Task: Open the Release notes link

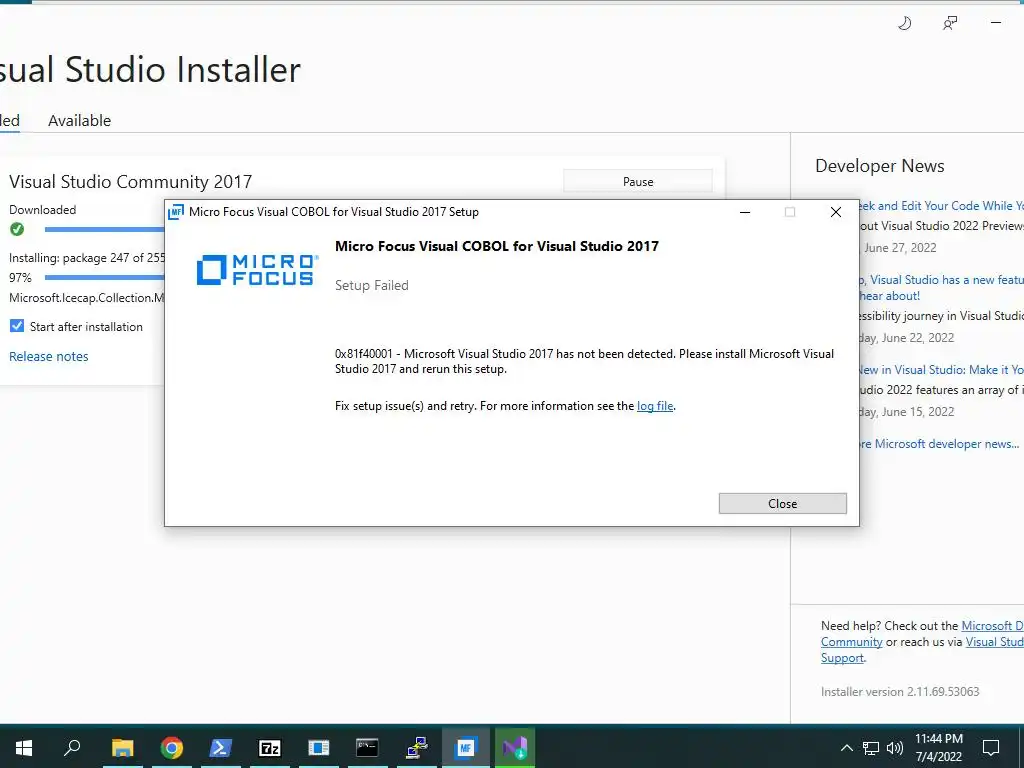Action: pyautogui.click(x=48, y=357)
